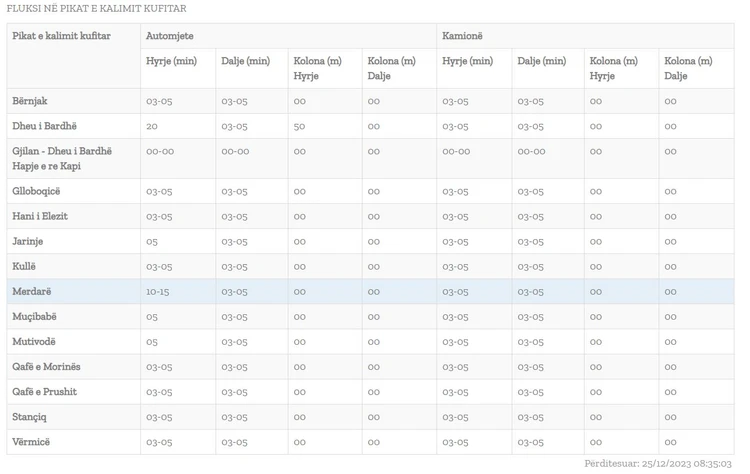Click Dheu i Bardhë's "50" queue value

(x=299, y=126)
